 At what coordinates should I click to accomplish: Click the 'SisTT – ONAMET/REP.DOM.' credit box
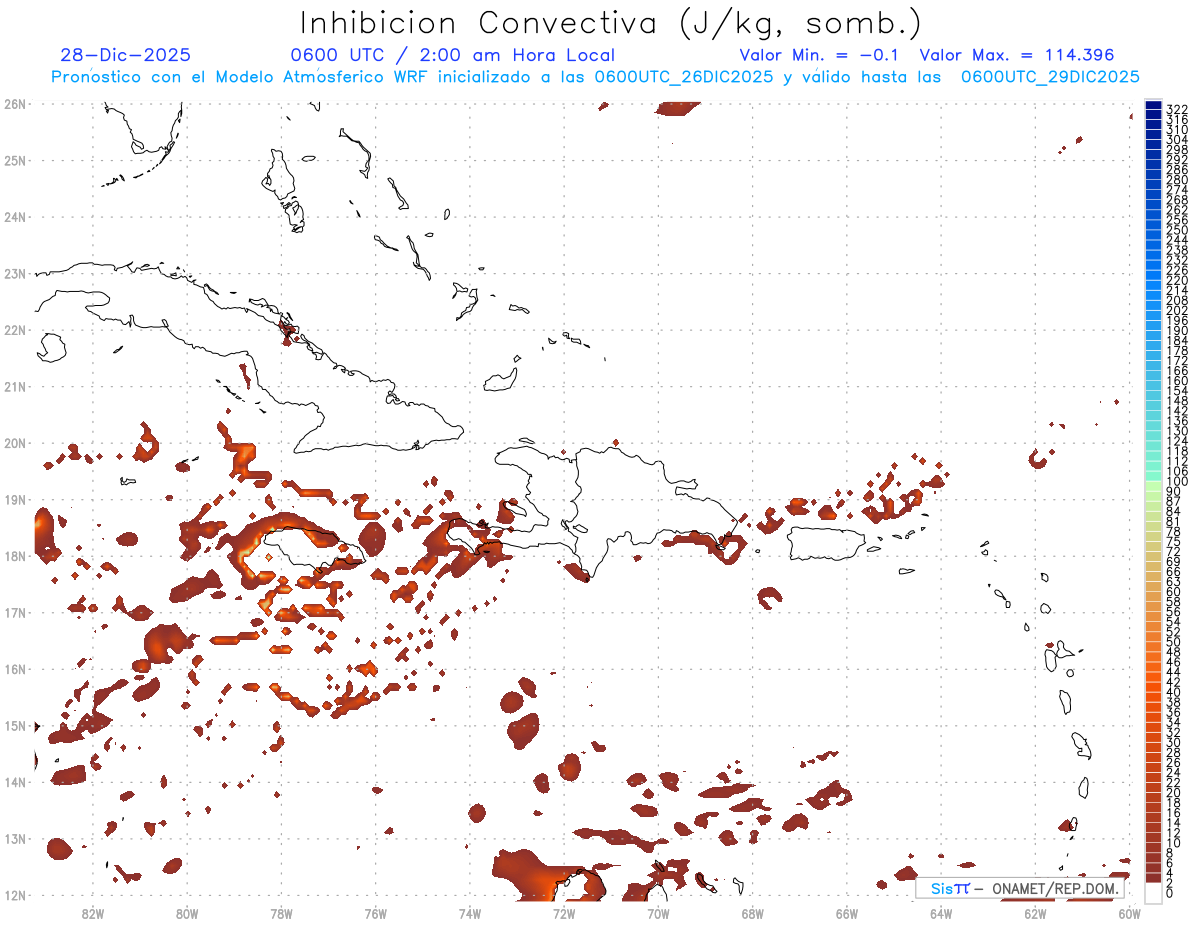click(1021, 888)
